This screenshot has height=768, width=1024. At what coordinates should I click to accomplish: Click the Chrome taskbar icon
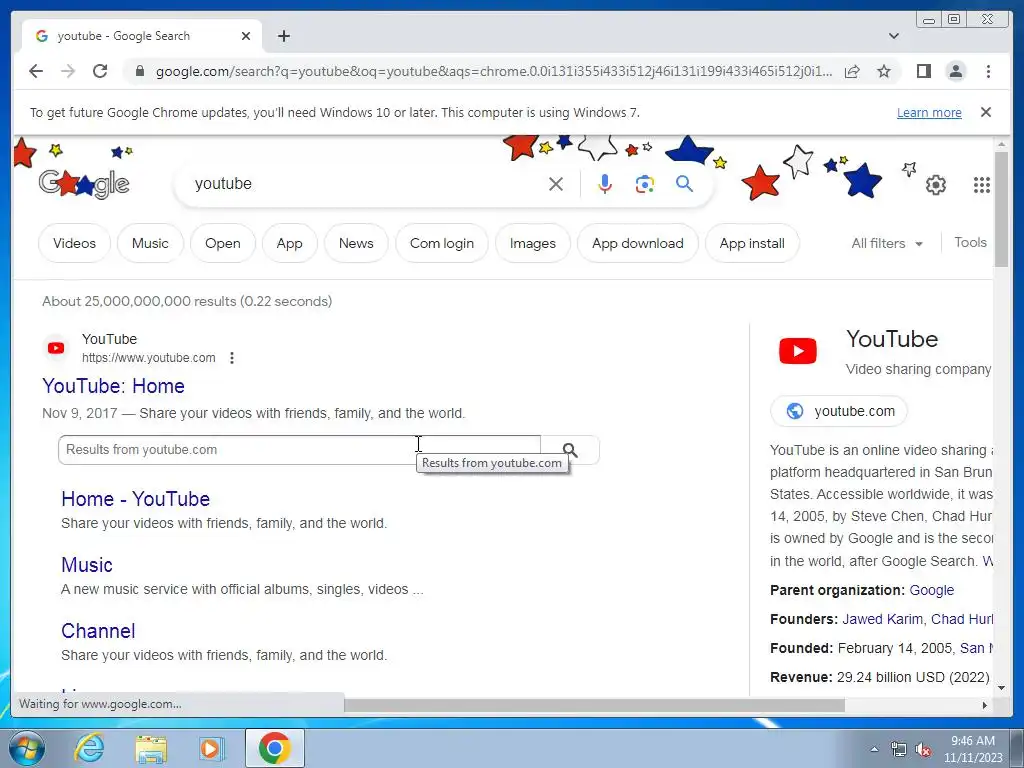[x=274, y=748]
